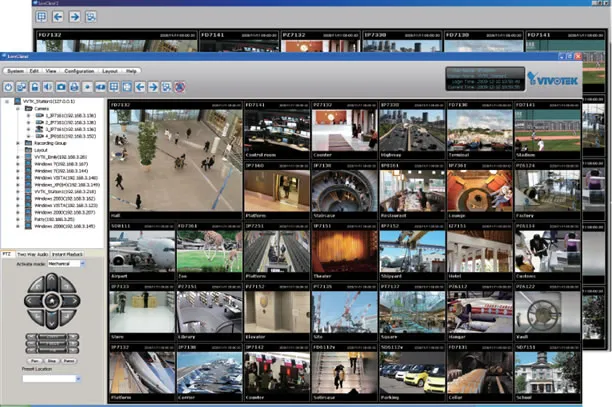This screenshot has width=612, height=407.
Task: Click the Stop button under the PTZ pad
Action: click(52, 361)
